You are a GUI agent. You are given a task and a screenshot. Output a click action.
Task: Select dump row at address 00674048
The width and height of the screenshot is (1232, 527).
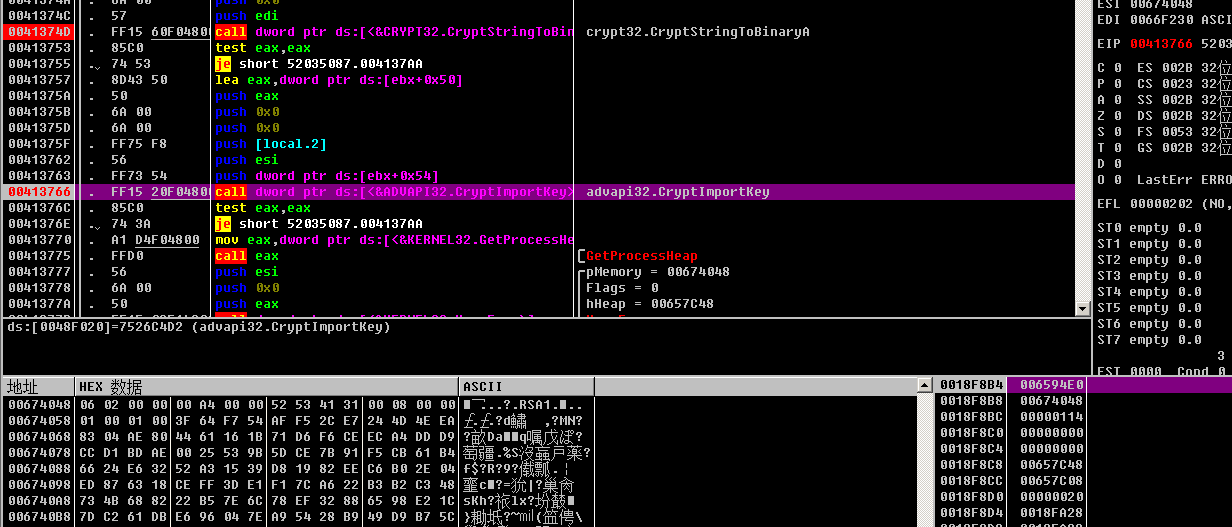tap(38, 404)
